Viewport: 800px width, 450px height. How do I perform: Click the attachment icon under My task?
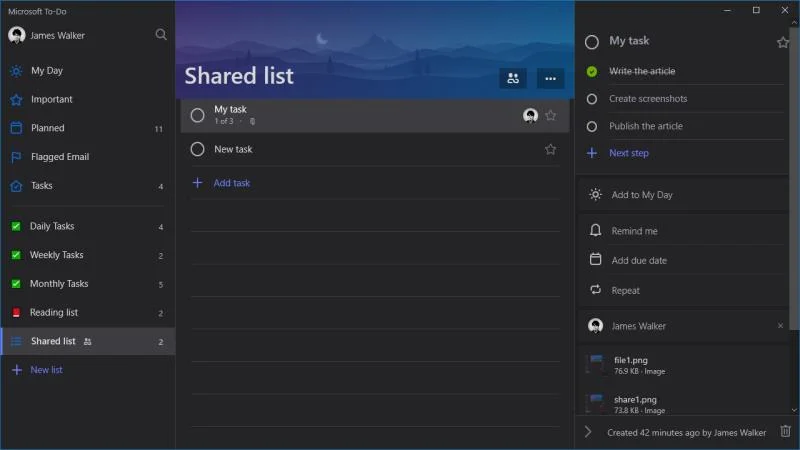(x=252, y=121)
